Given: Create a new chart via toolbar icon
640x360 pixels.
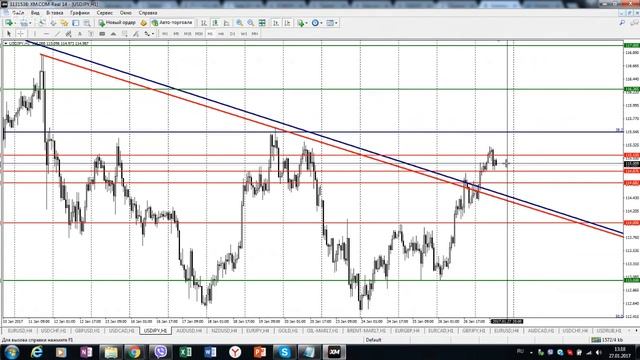Looking at the screenshot, I should click(9, 23).
